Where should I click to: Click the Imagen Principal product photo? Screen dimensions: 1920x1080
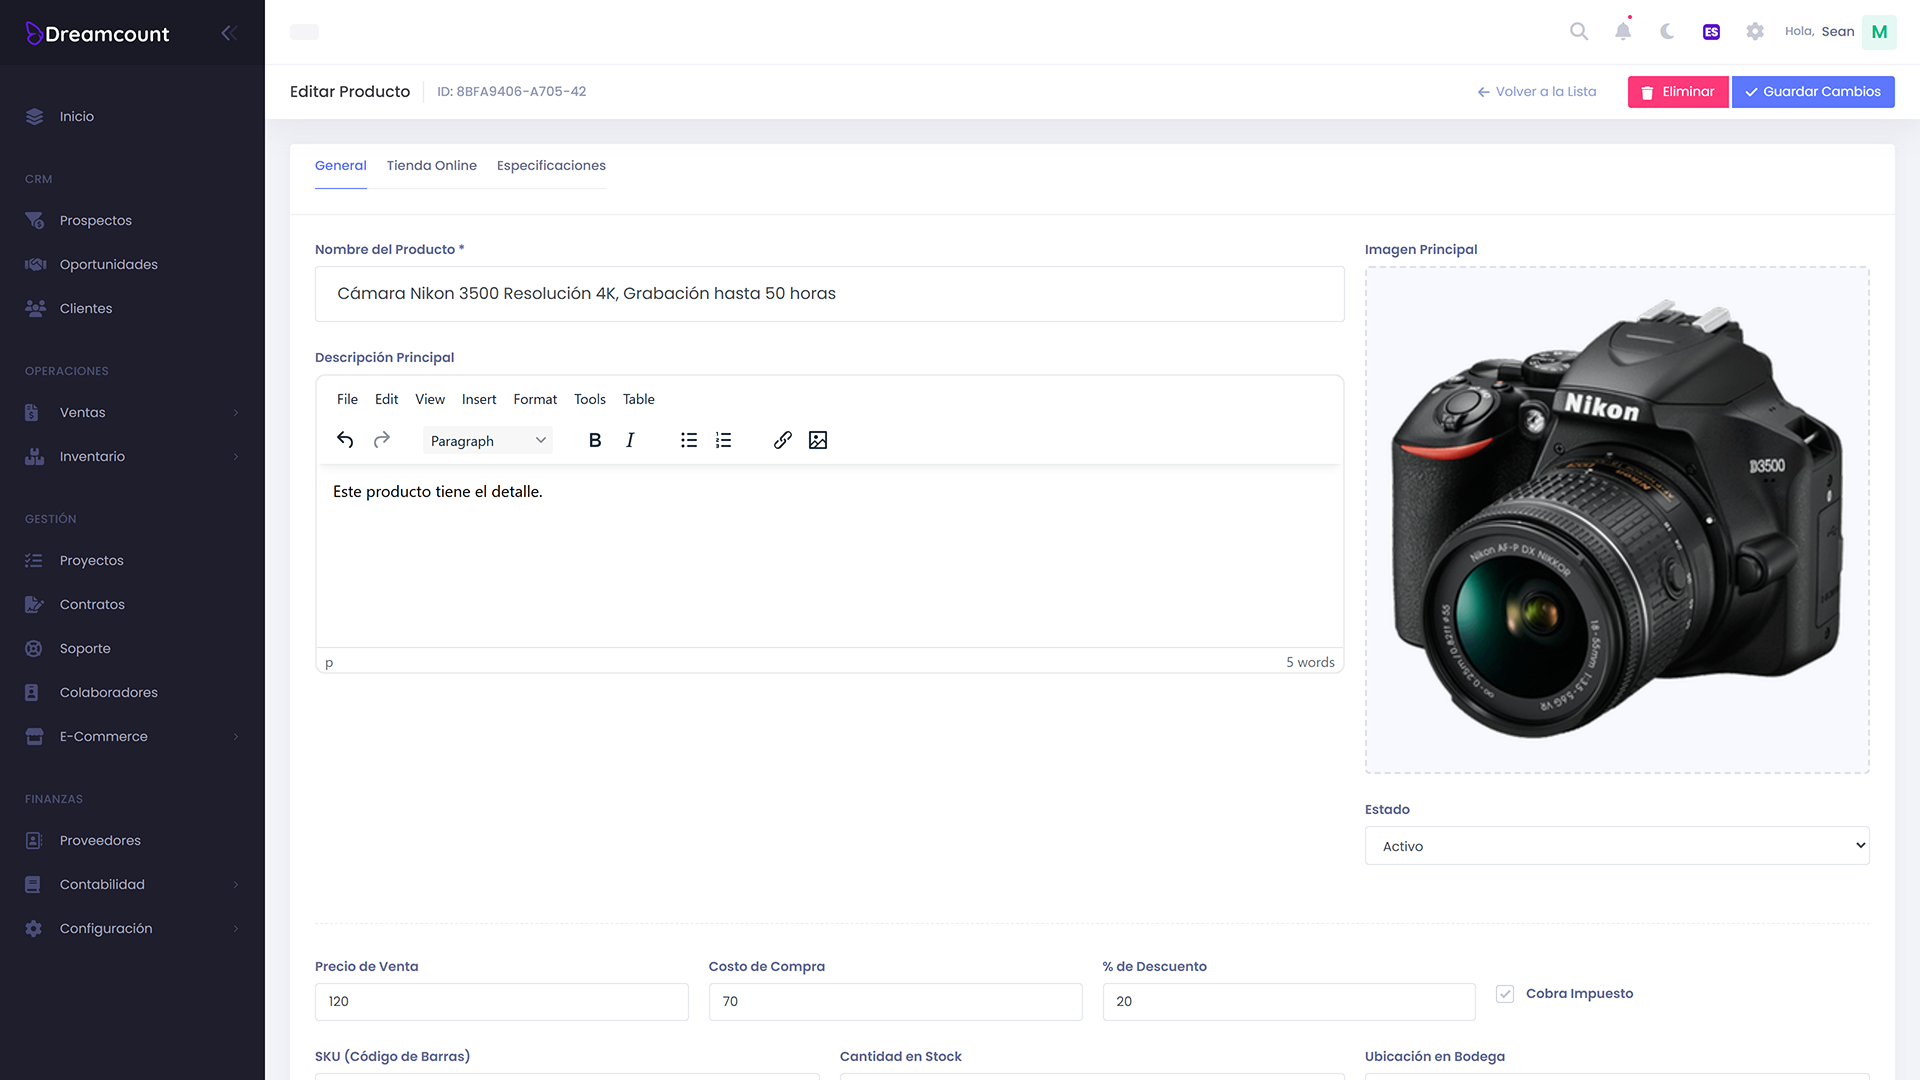pyautogui.click(x=1616, y=518)
